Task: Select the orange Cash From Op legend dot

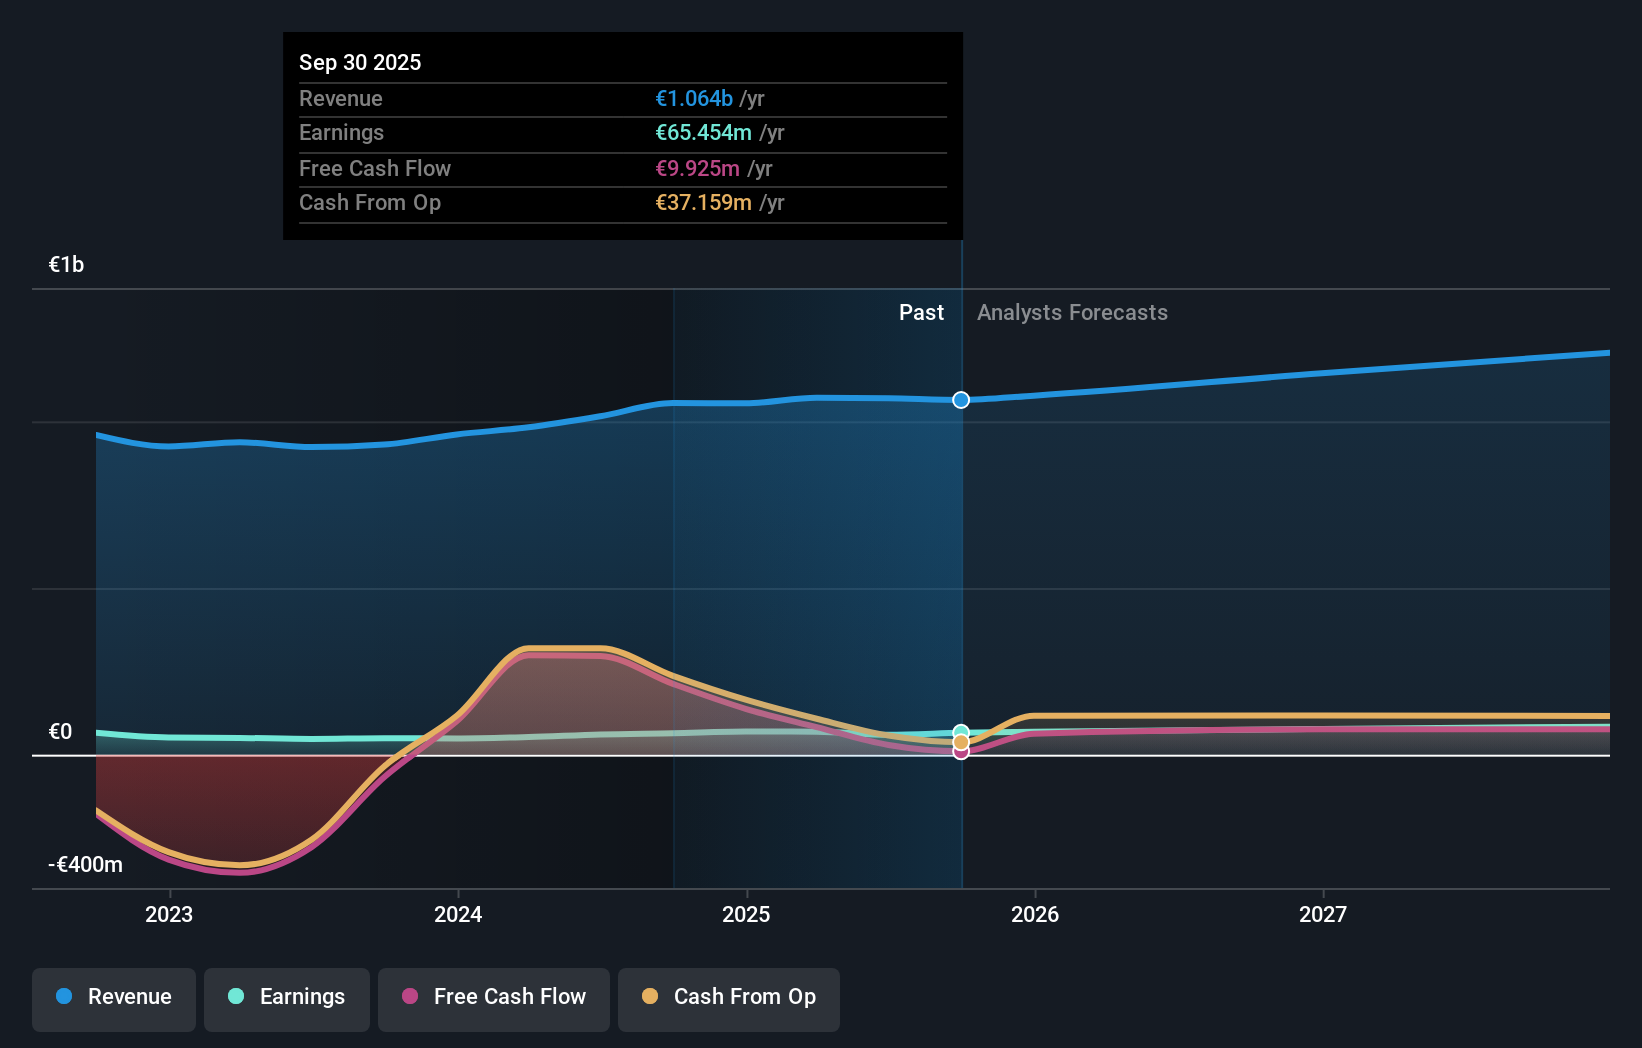Action: click(651, 997)
